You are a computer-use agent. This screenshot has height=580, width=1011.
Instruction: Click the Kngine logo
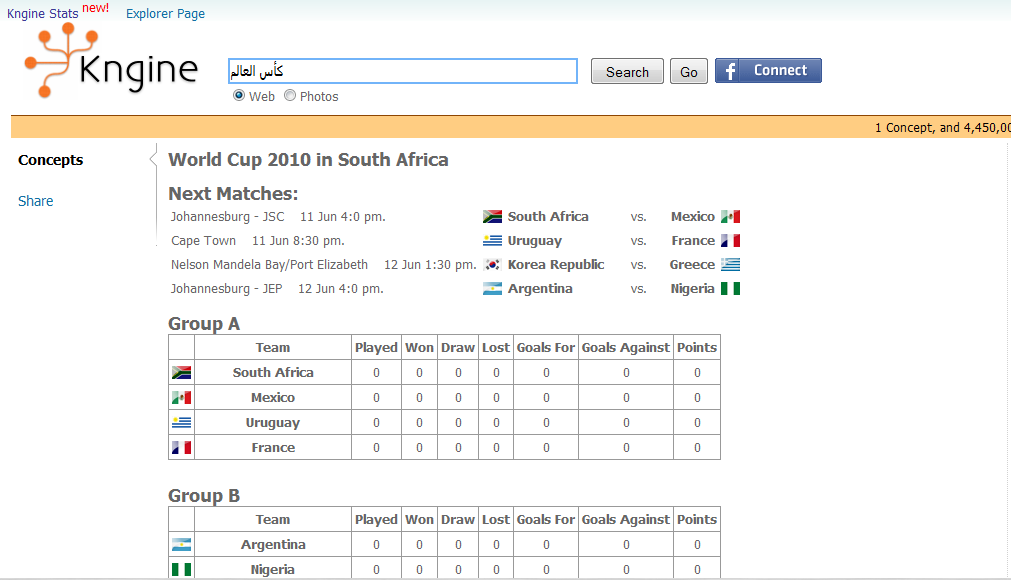pos(111,61)
